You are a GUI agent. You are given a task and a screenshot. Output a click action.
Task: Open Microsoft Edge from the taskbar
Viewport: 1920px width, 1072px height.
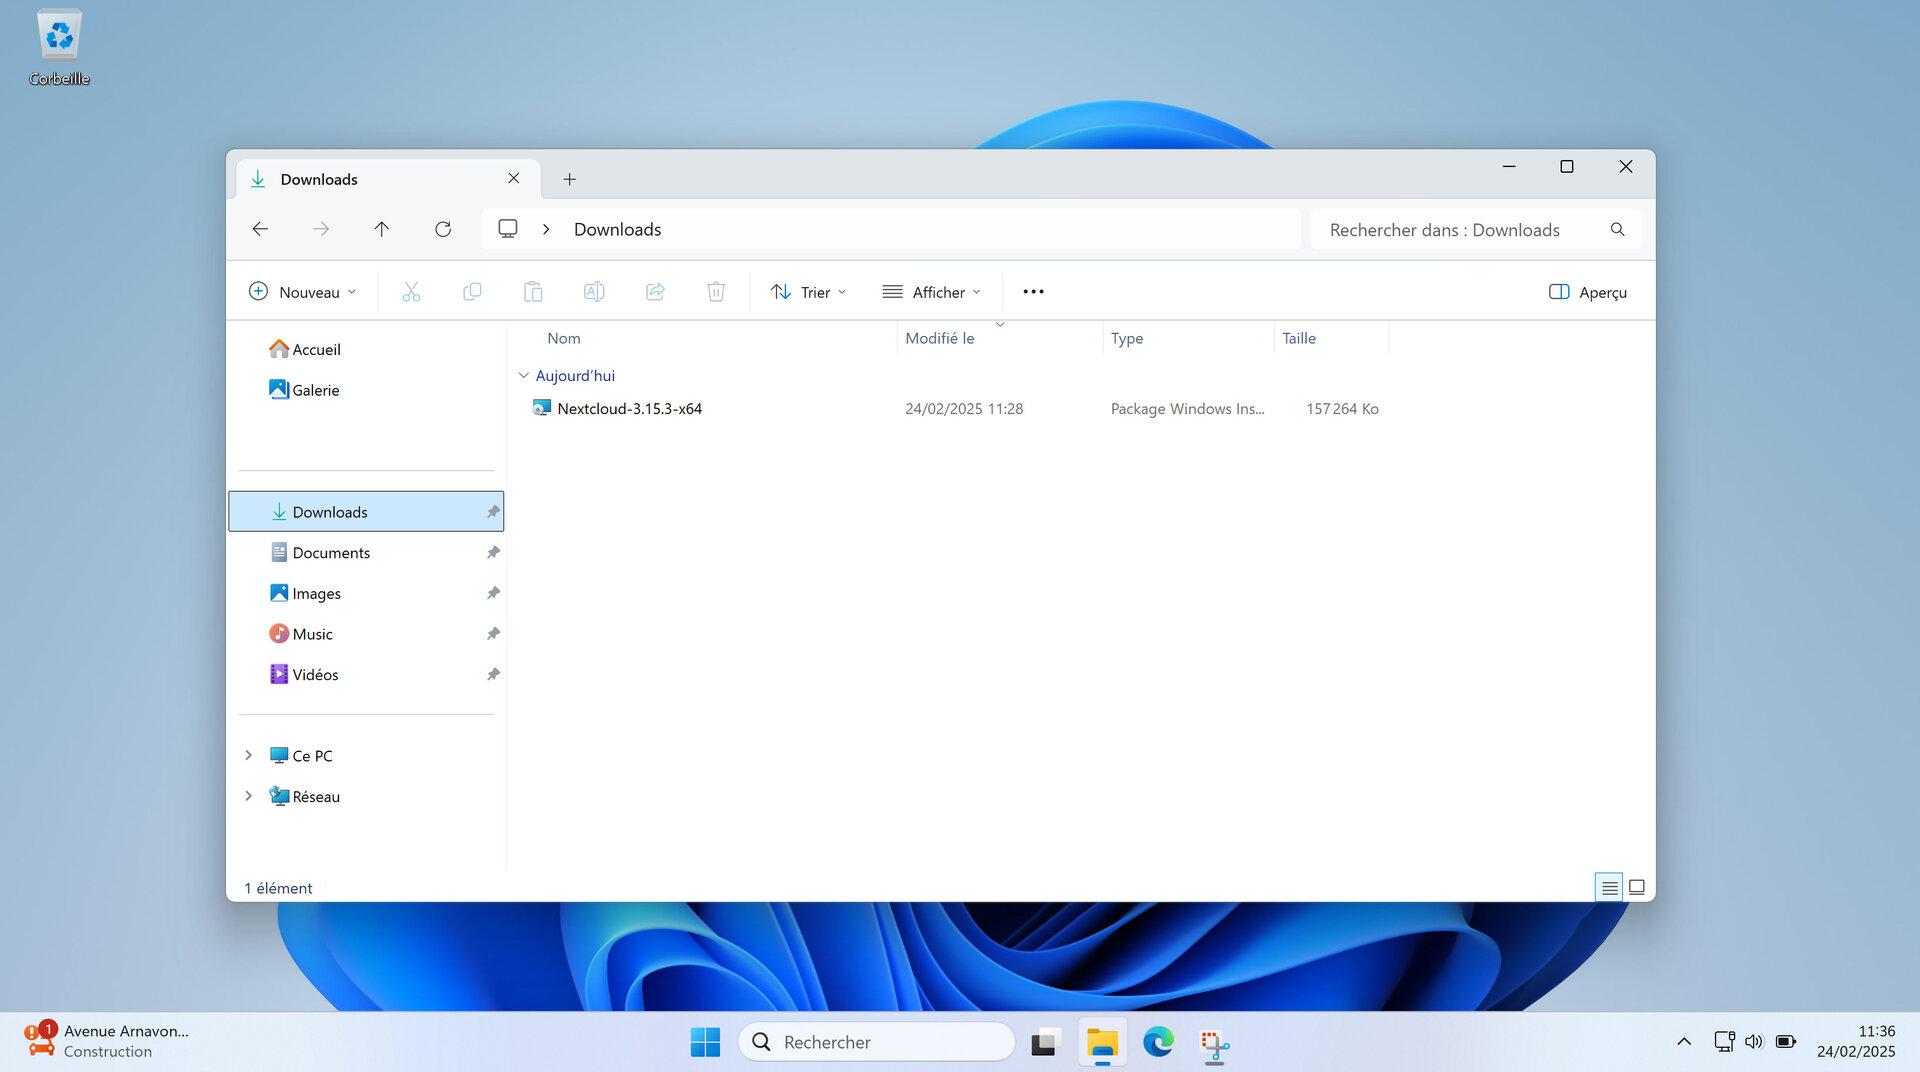[x=1158, y=1042]
